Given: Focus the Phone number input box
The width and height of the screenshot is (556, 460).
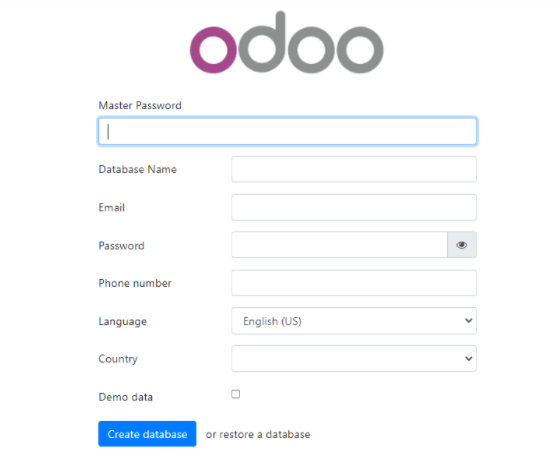Looking at the screenshot, I should click(354, 283).
